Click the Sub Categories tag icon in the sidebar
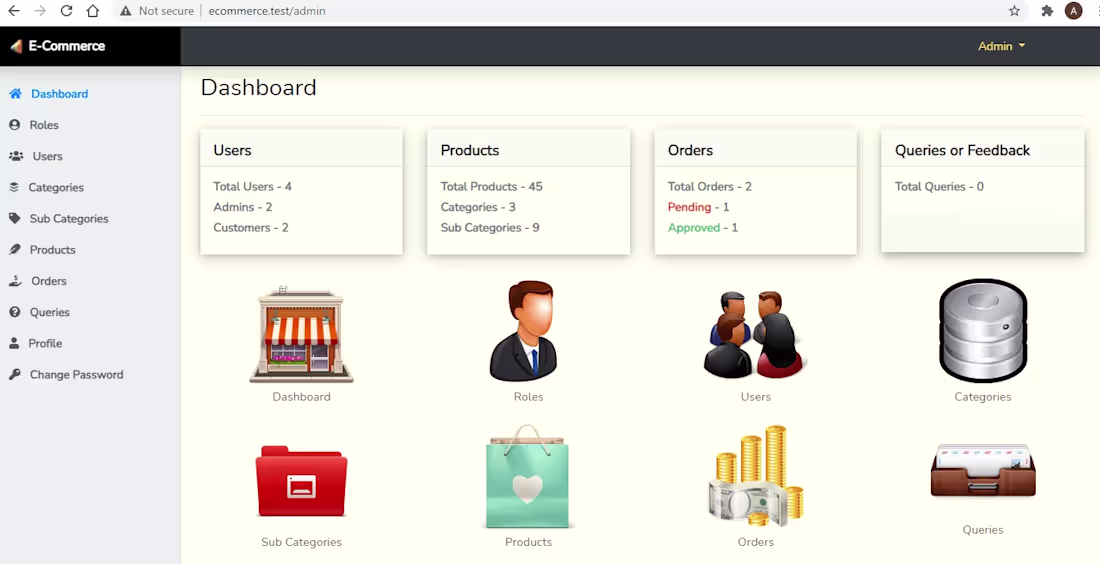The width and height of the screenshot is (1100, 564). pos(15,218)
